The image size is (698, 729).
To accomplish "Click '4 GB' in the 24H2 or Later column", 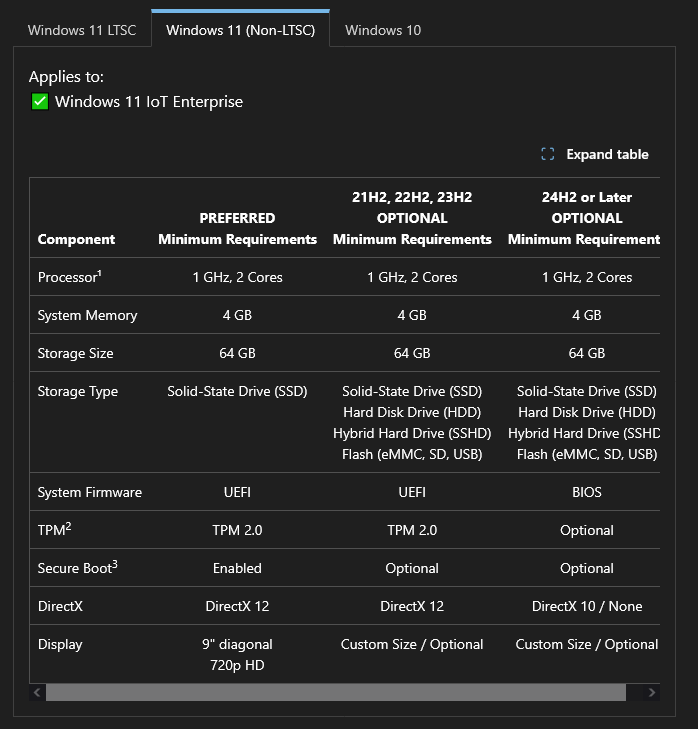I will tap(587, 315).
